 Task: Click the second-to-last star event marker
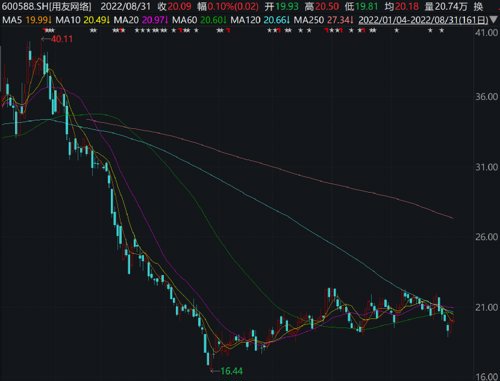click(430, 31)
